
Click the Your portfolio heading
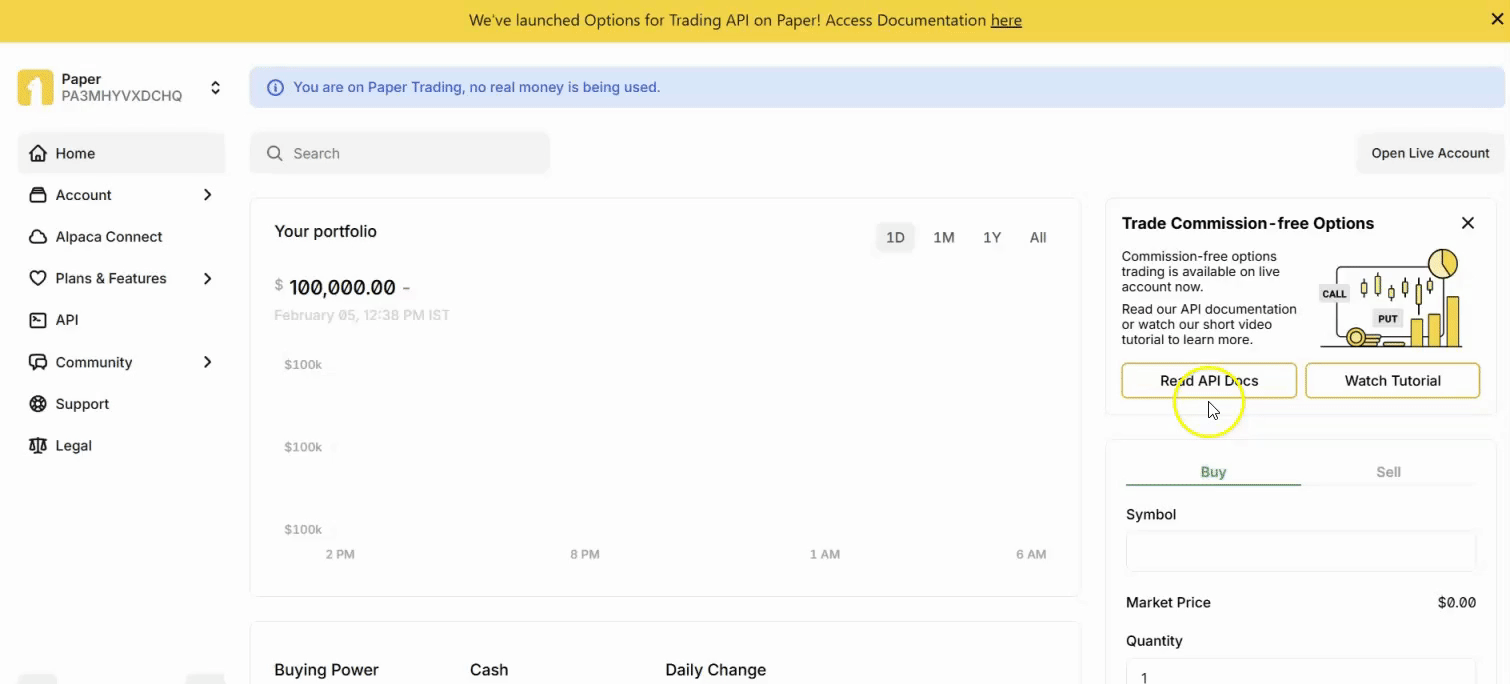(x=326, y=231)
